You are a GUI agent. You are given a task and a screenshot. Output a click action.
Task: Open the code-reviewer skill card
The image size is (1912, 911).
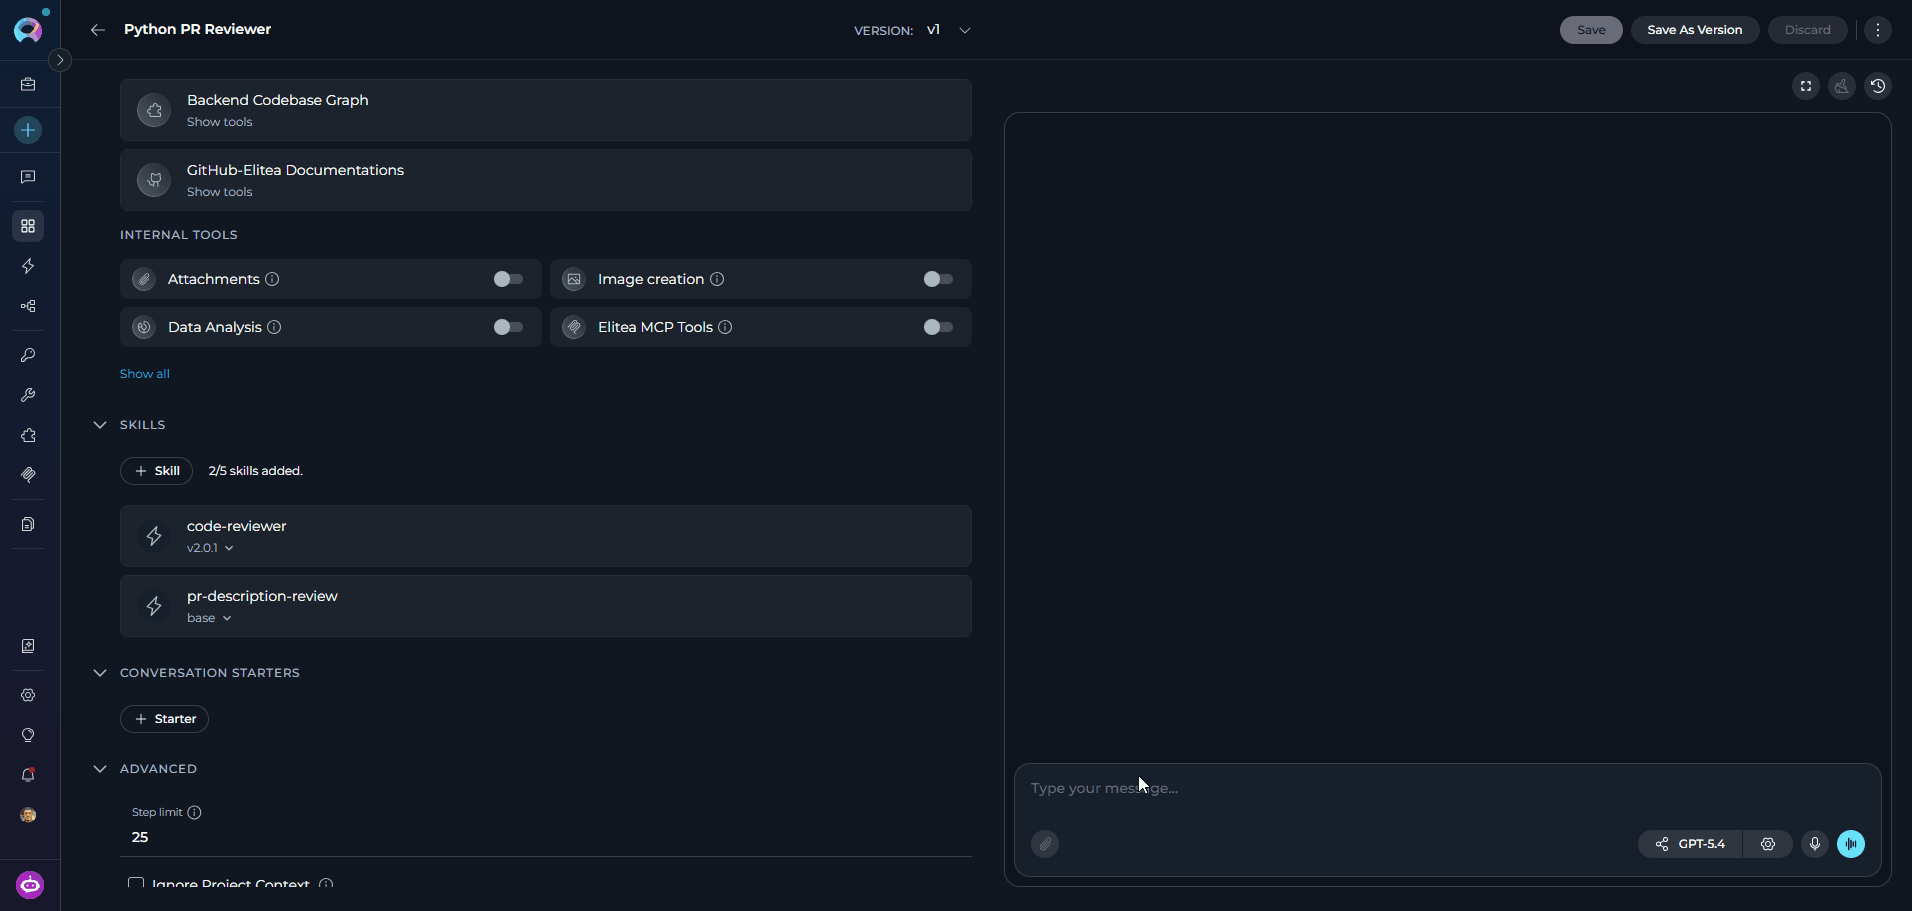pos(546,536)
